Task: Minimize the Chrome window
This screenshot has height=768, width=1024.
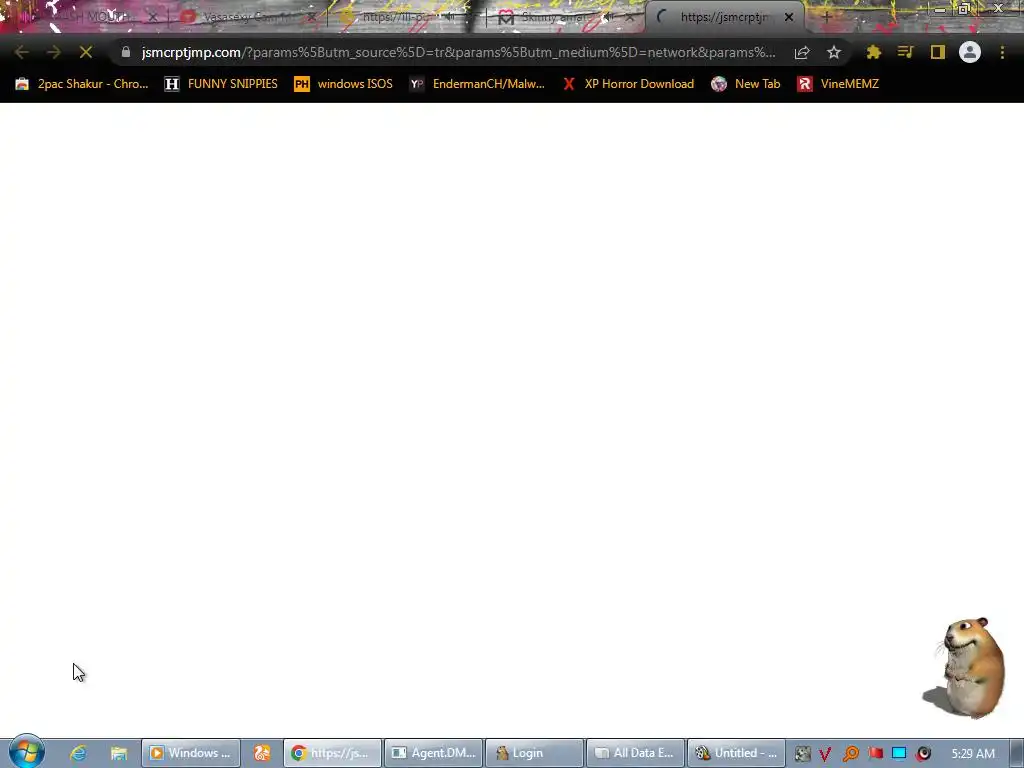Action: click(939, 8)
